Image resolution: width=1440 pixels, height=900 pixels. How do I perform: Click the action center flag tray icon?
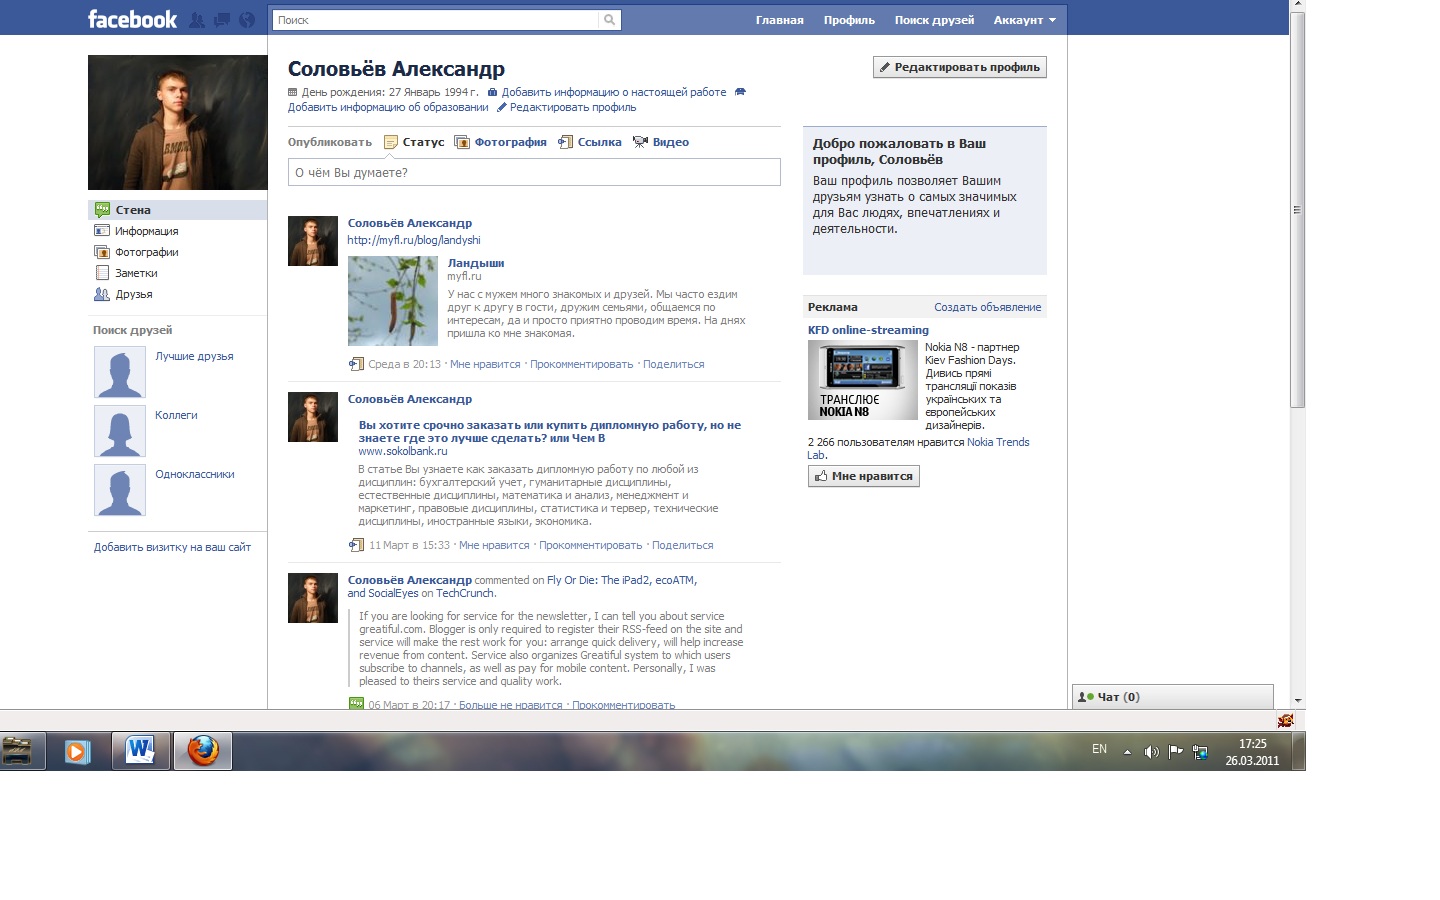pyautogui.click(x=1175, y=752)
